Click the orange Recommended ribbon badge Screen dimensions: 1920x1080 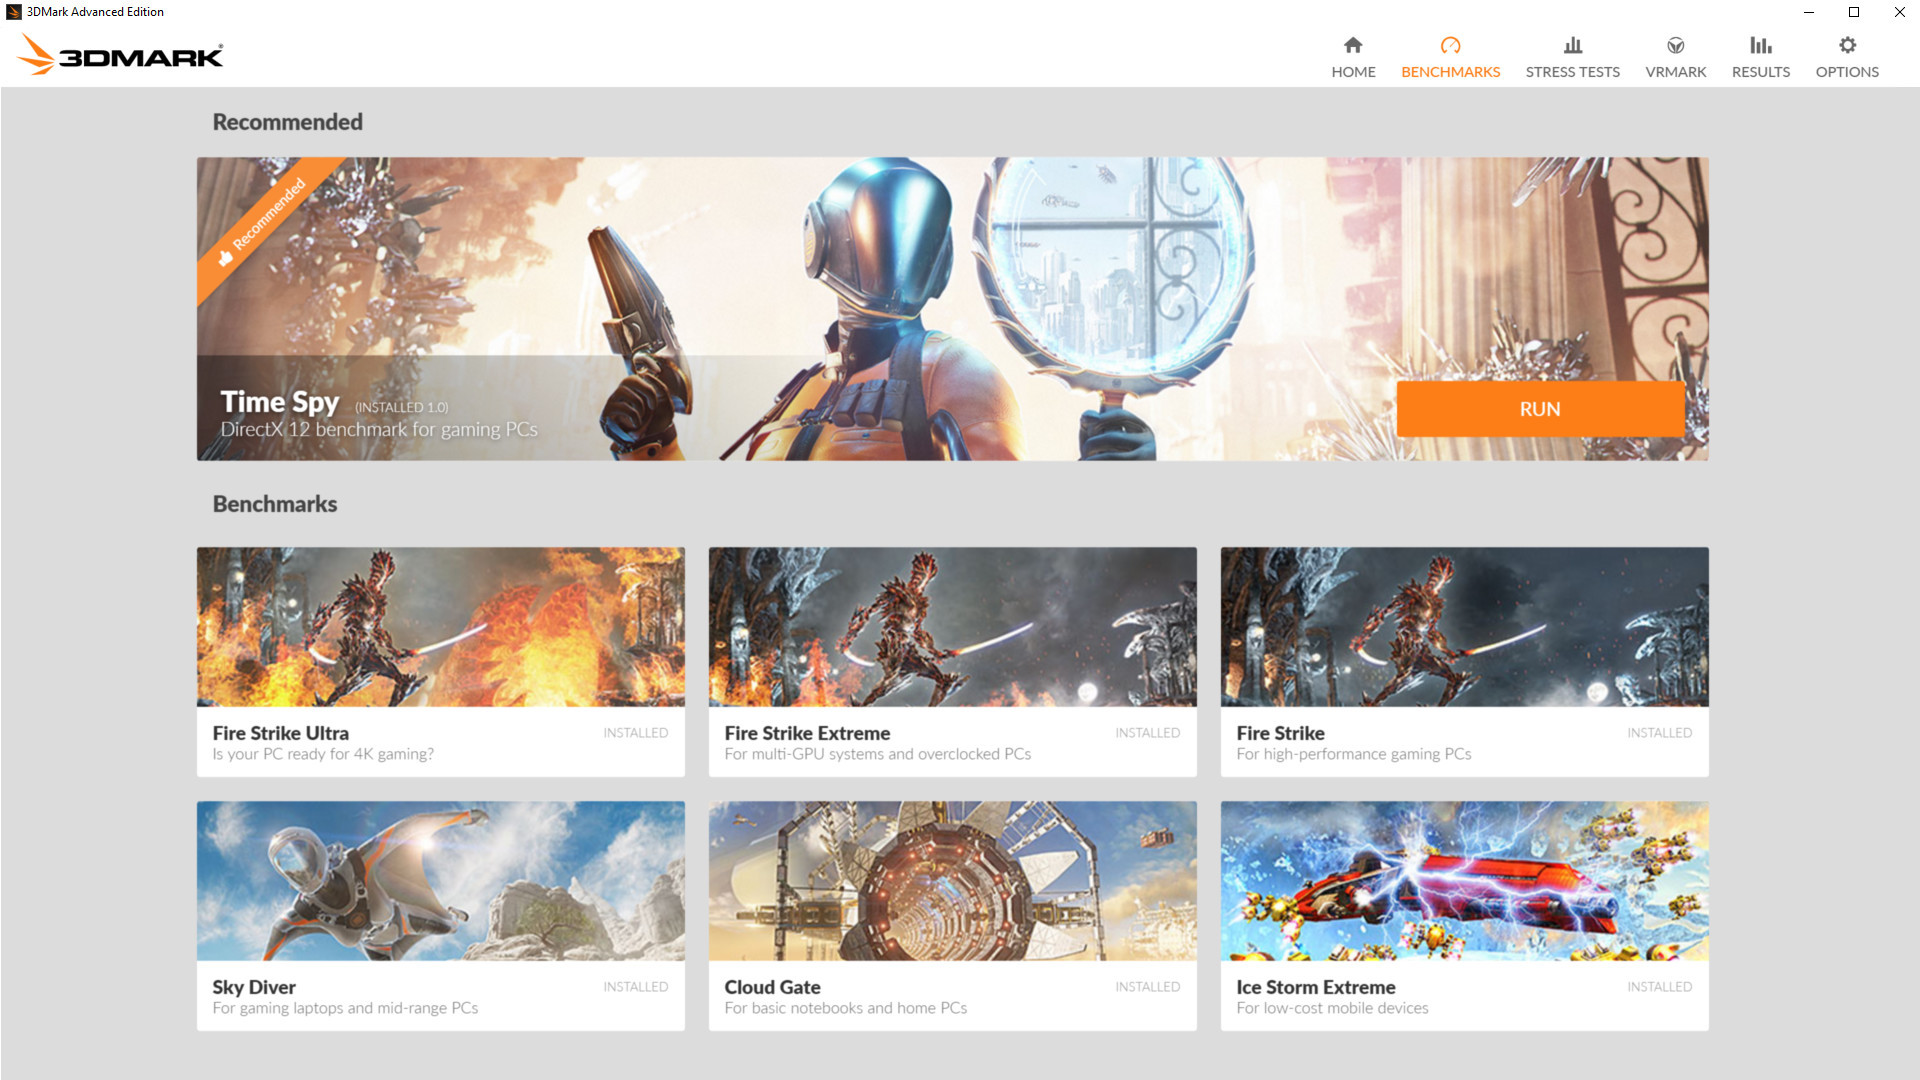[x=266, y=222]
